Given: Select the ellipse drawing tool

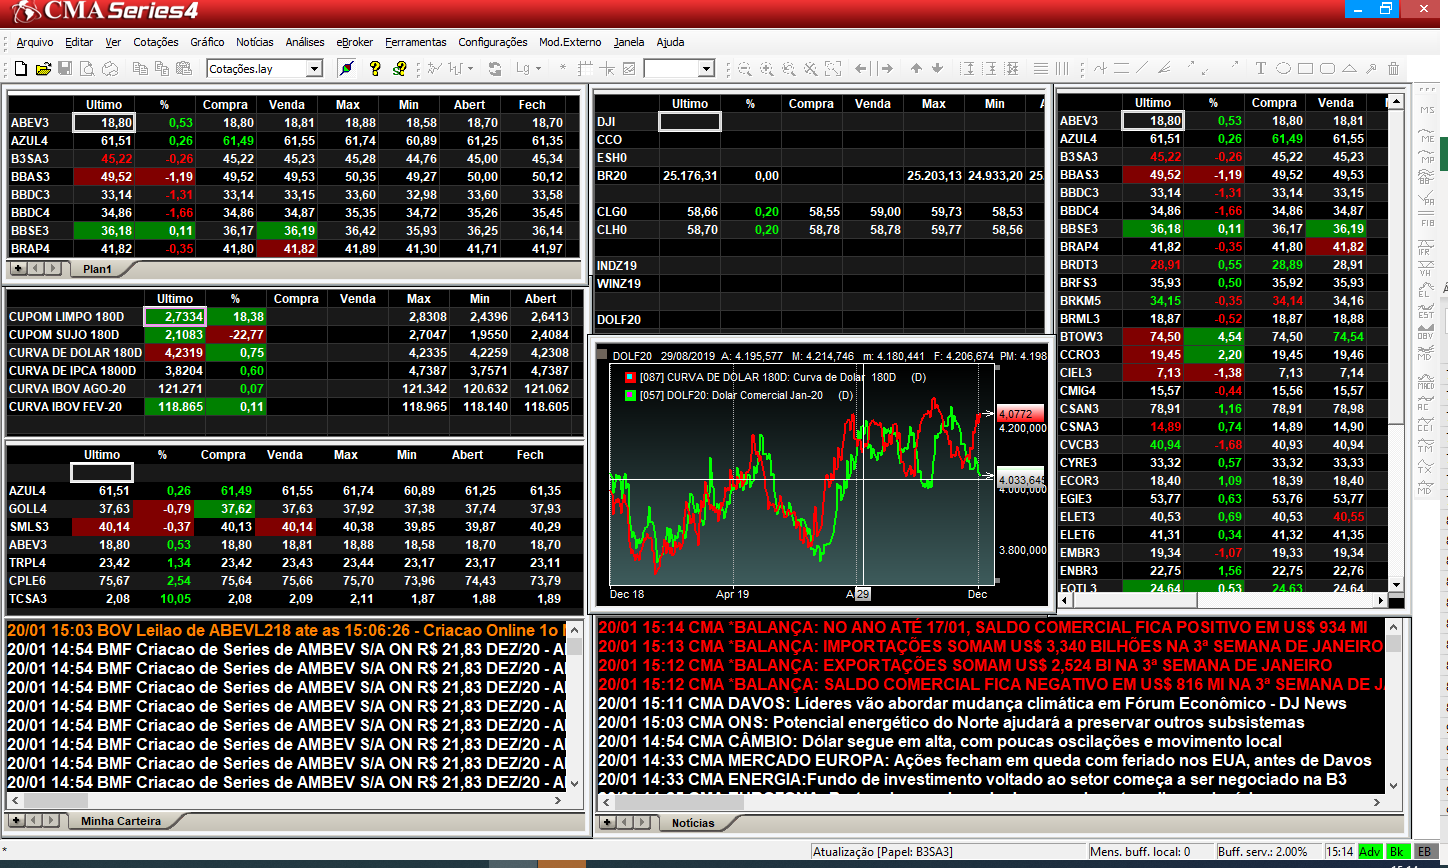Looking at the screenshot, I should 1283,69.
